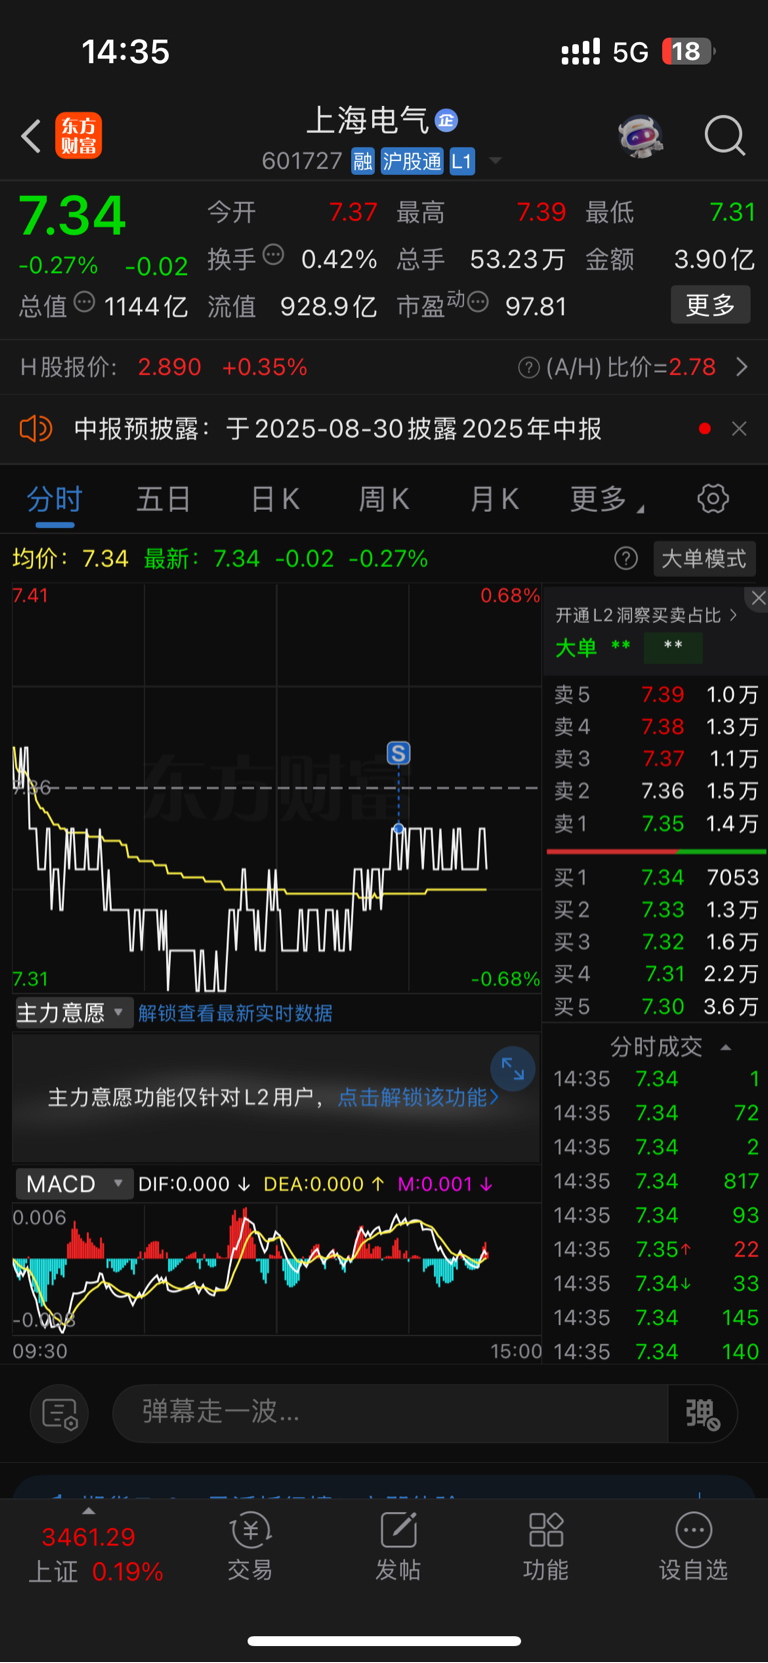Collapse the 分时成交 section arrow
Image resolution: width=768 pixels, height=1663 pixels.
pyautogui.click(x=726, y=1047)
